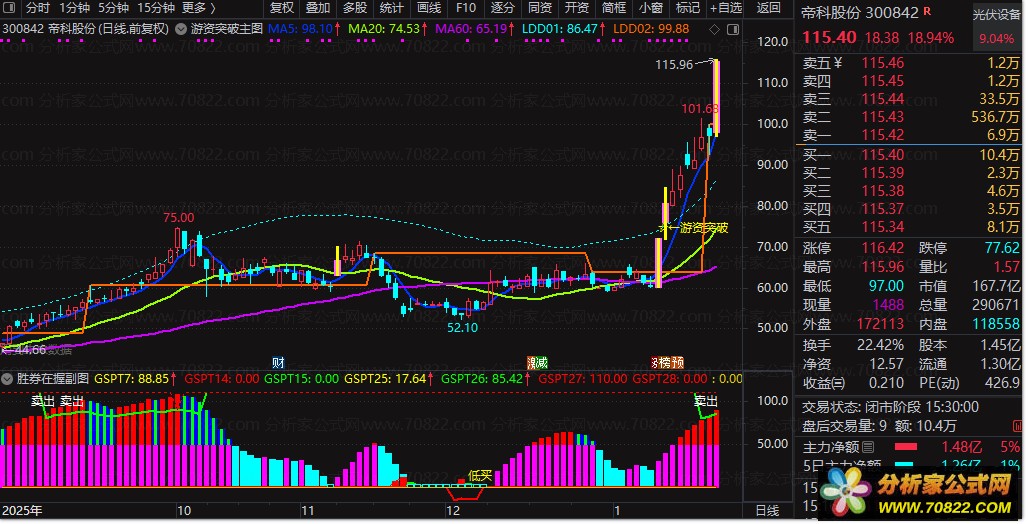The height and width of the screenshot is (524, 1028).
Task: Click the 最高 price 115.96
Action: [883, 267]
